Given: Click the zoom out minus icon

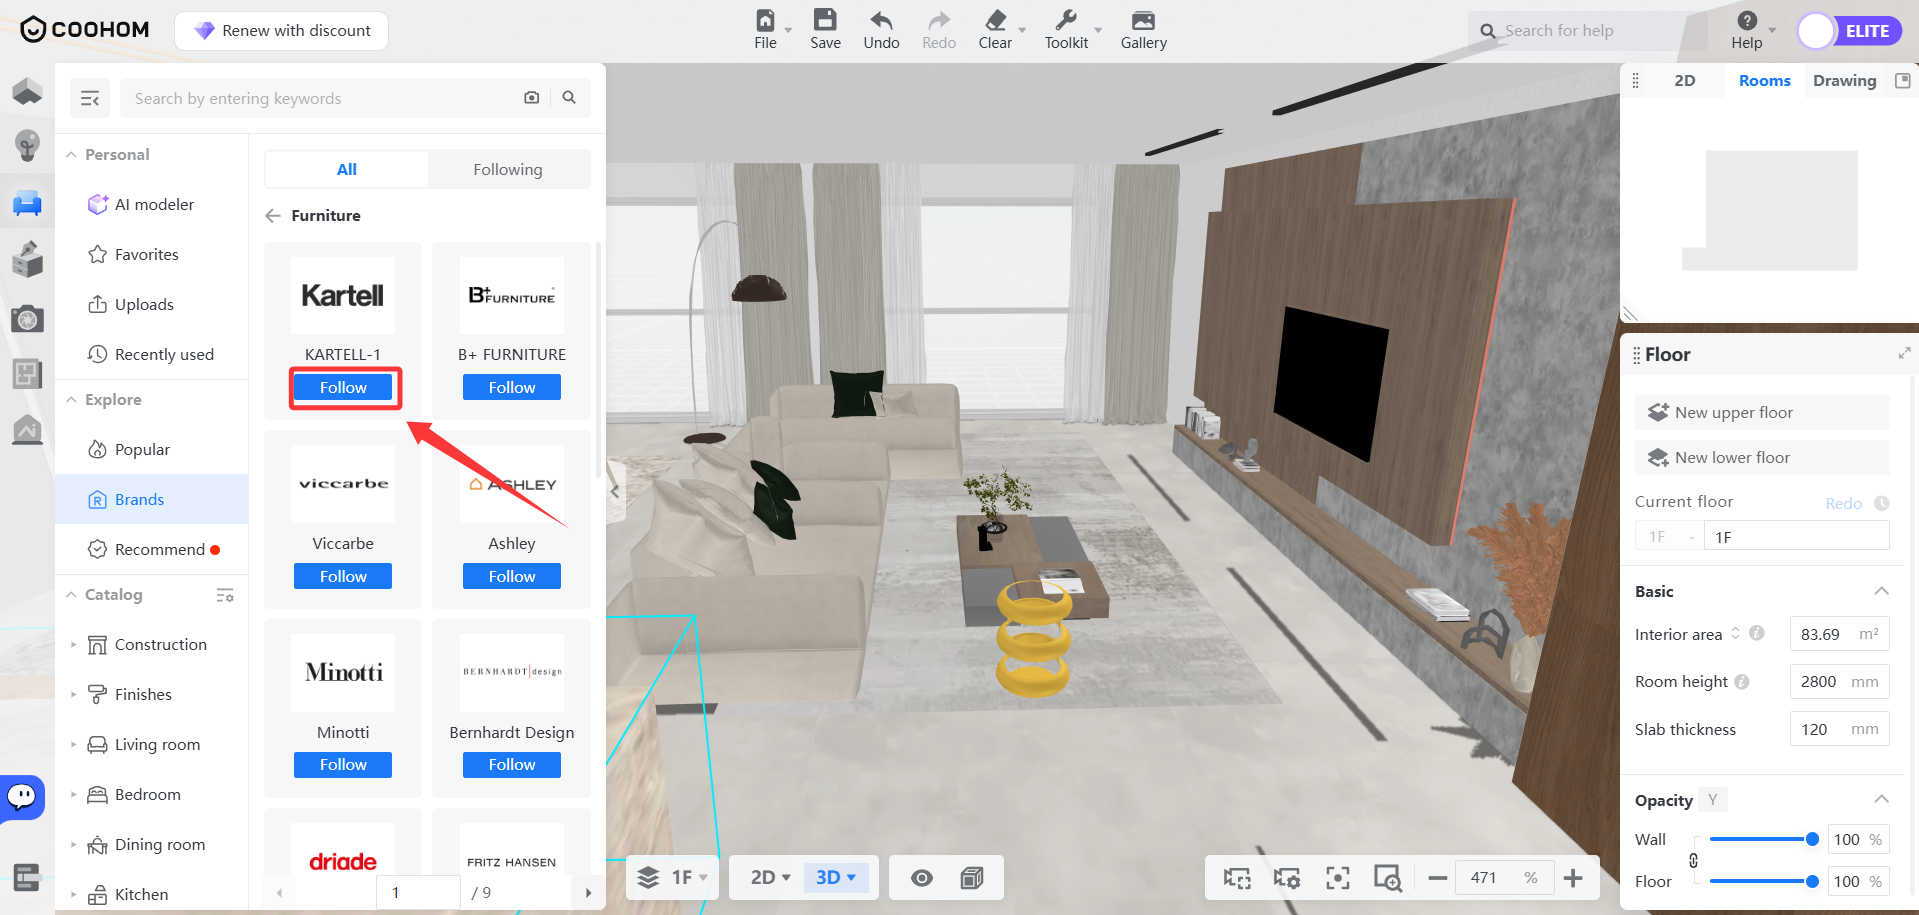Looking at the screenshot, I should (x=1437, y=878).
